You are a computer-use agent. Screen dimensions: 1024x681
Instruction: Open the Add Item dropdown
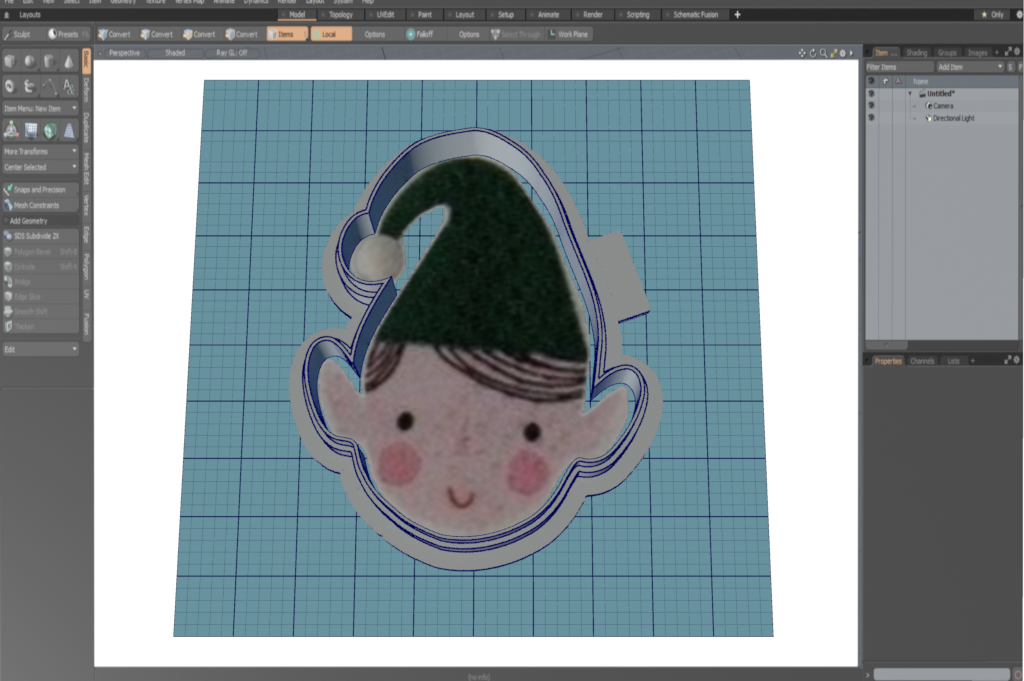[x=969, y=66]
